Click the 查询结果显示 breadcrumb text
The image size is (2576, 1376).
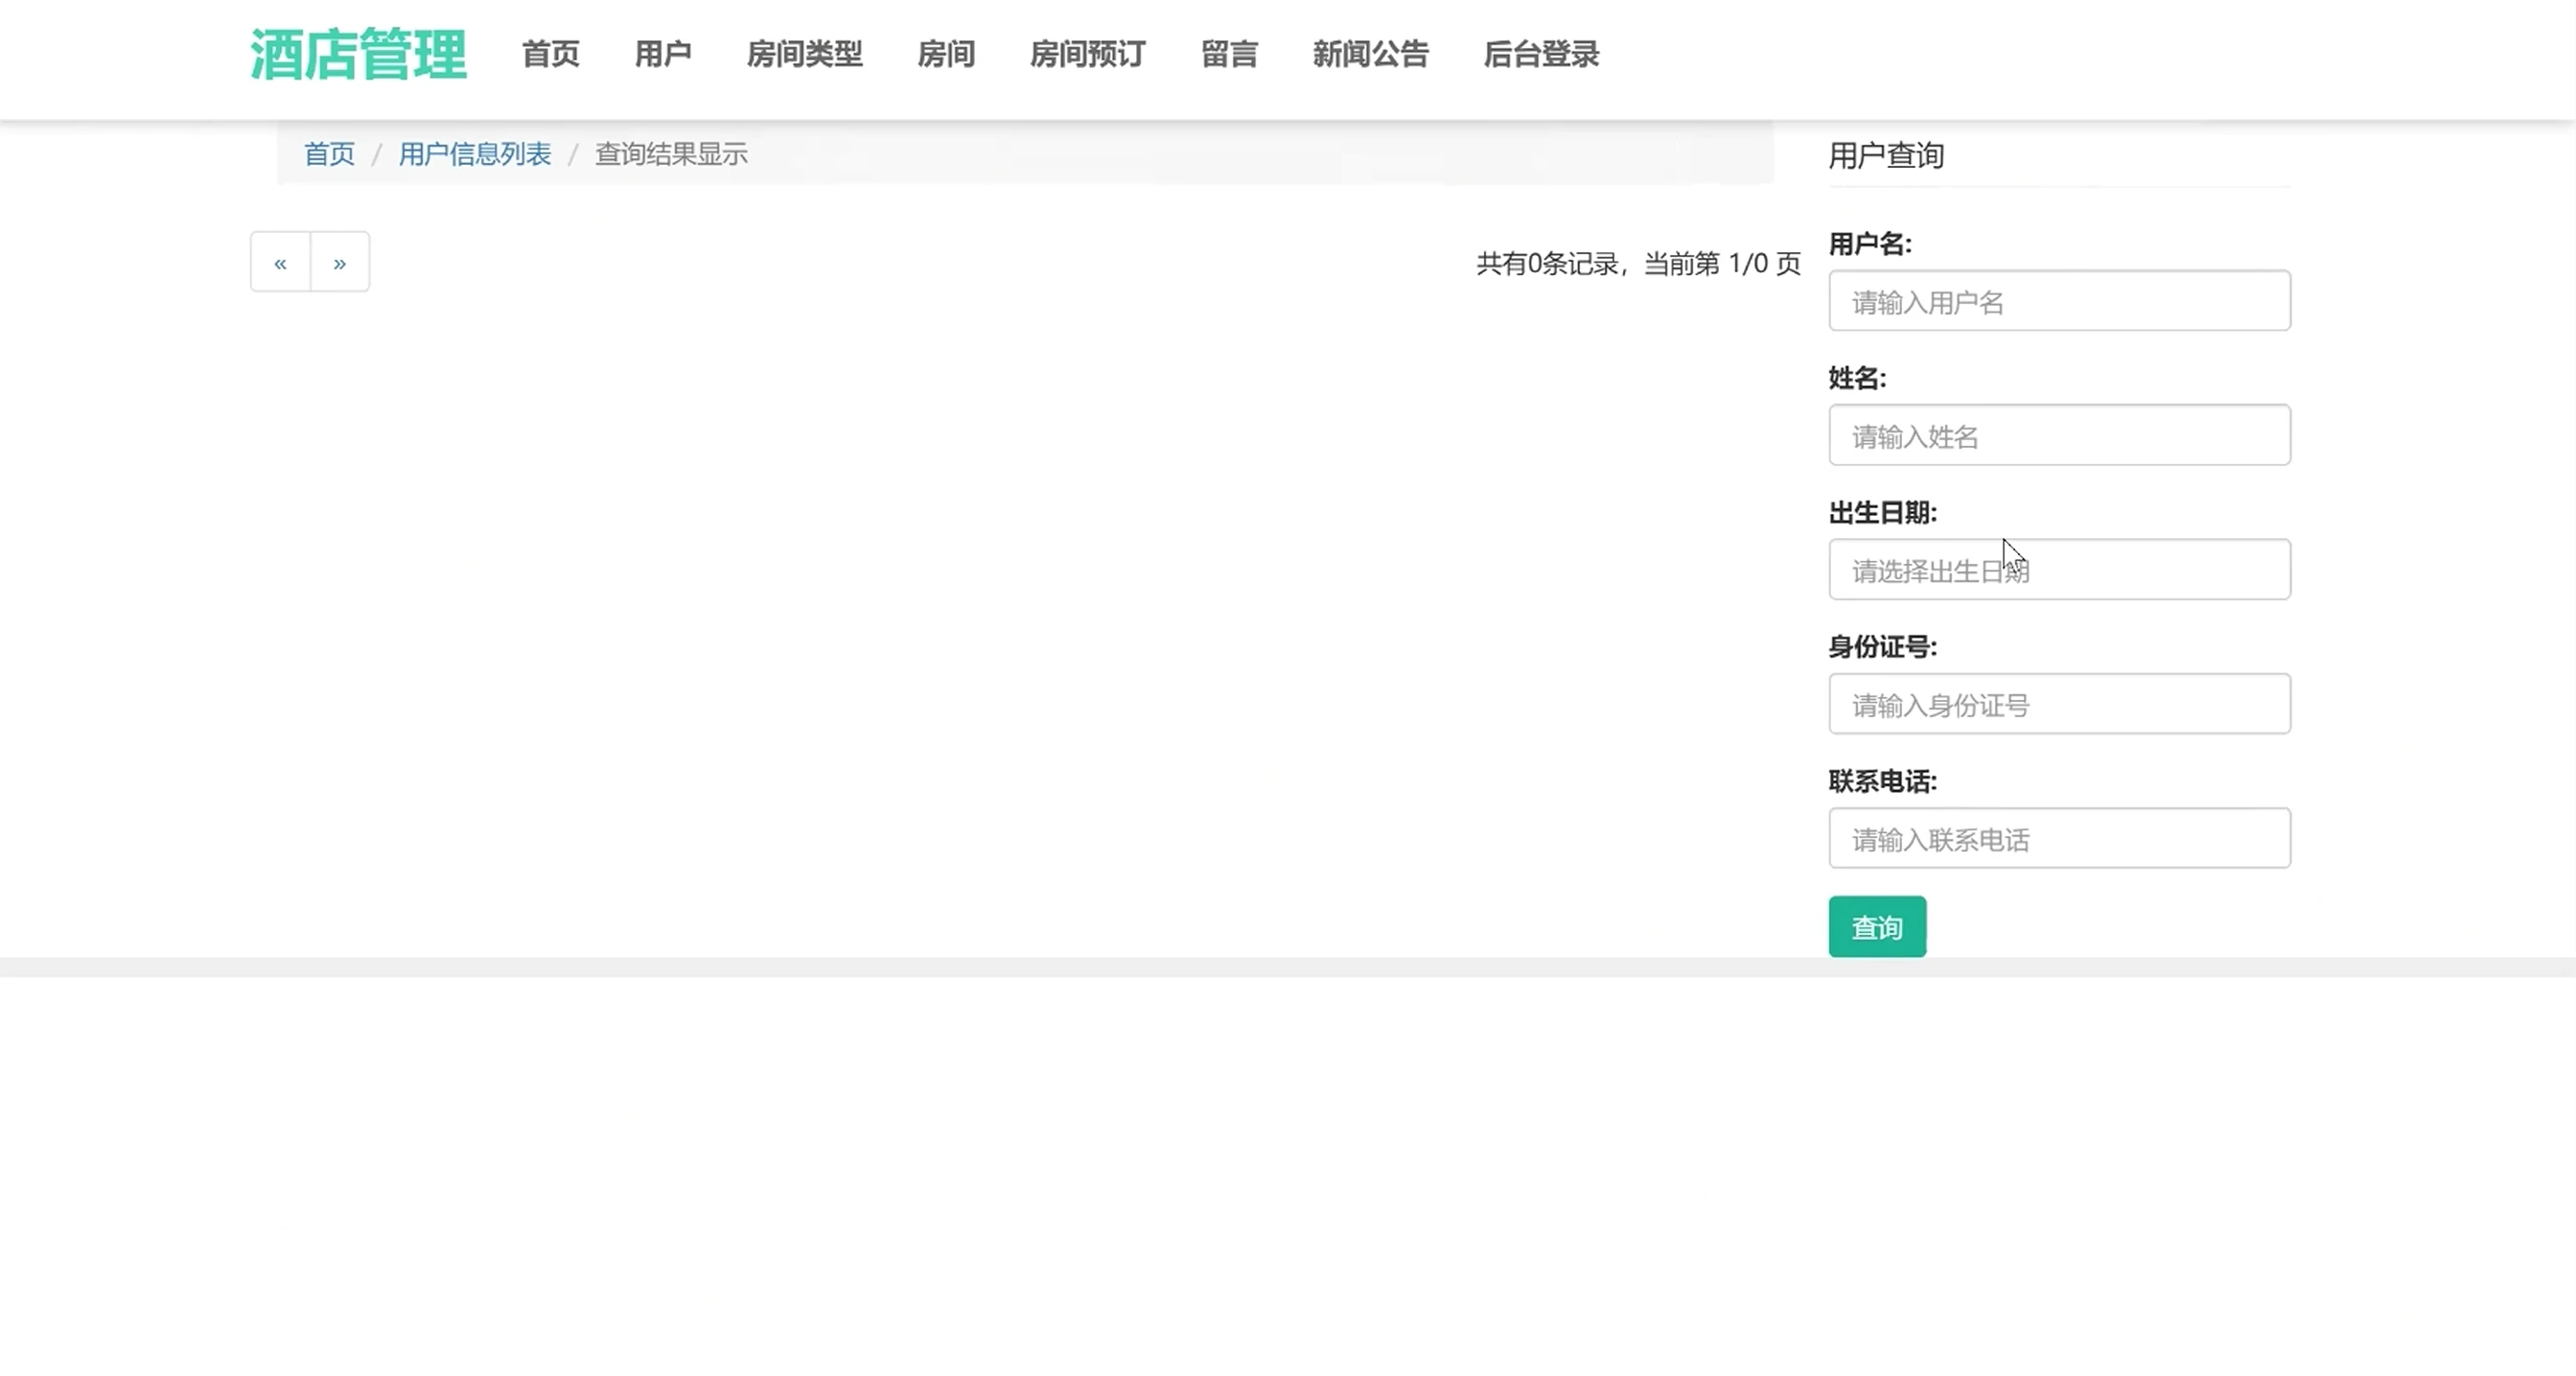click(670, 154)
